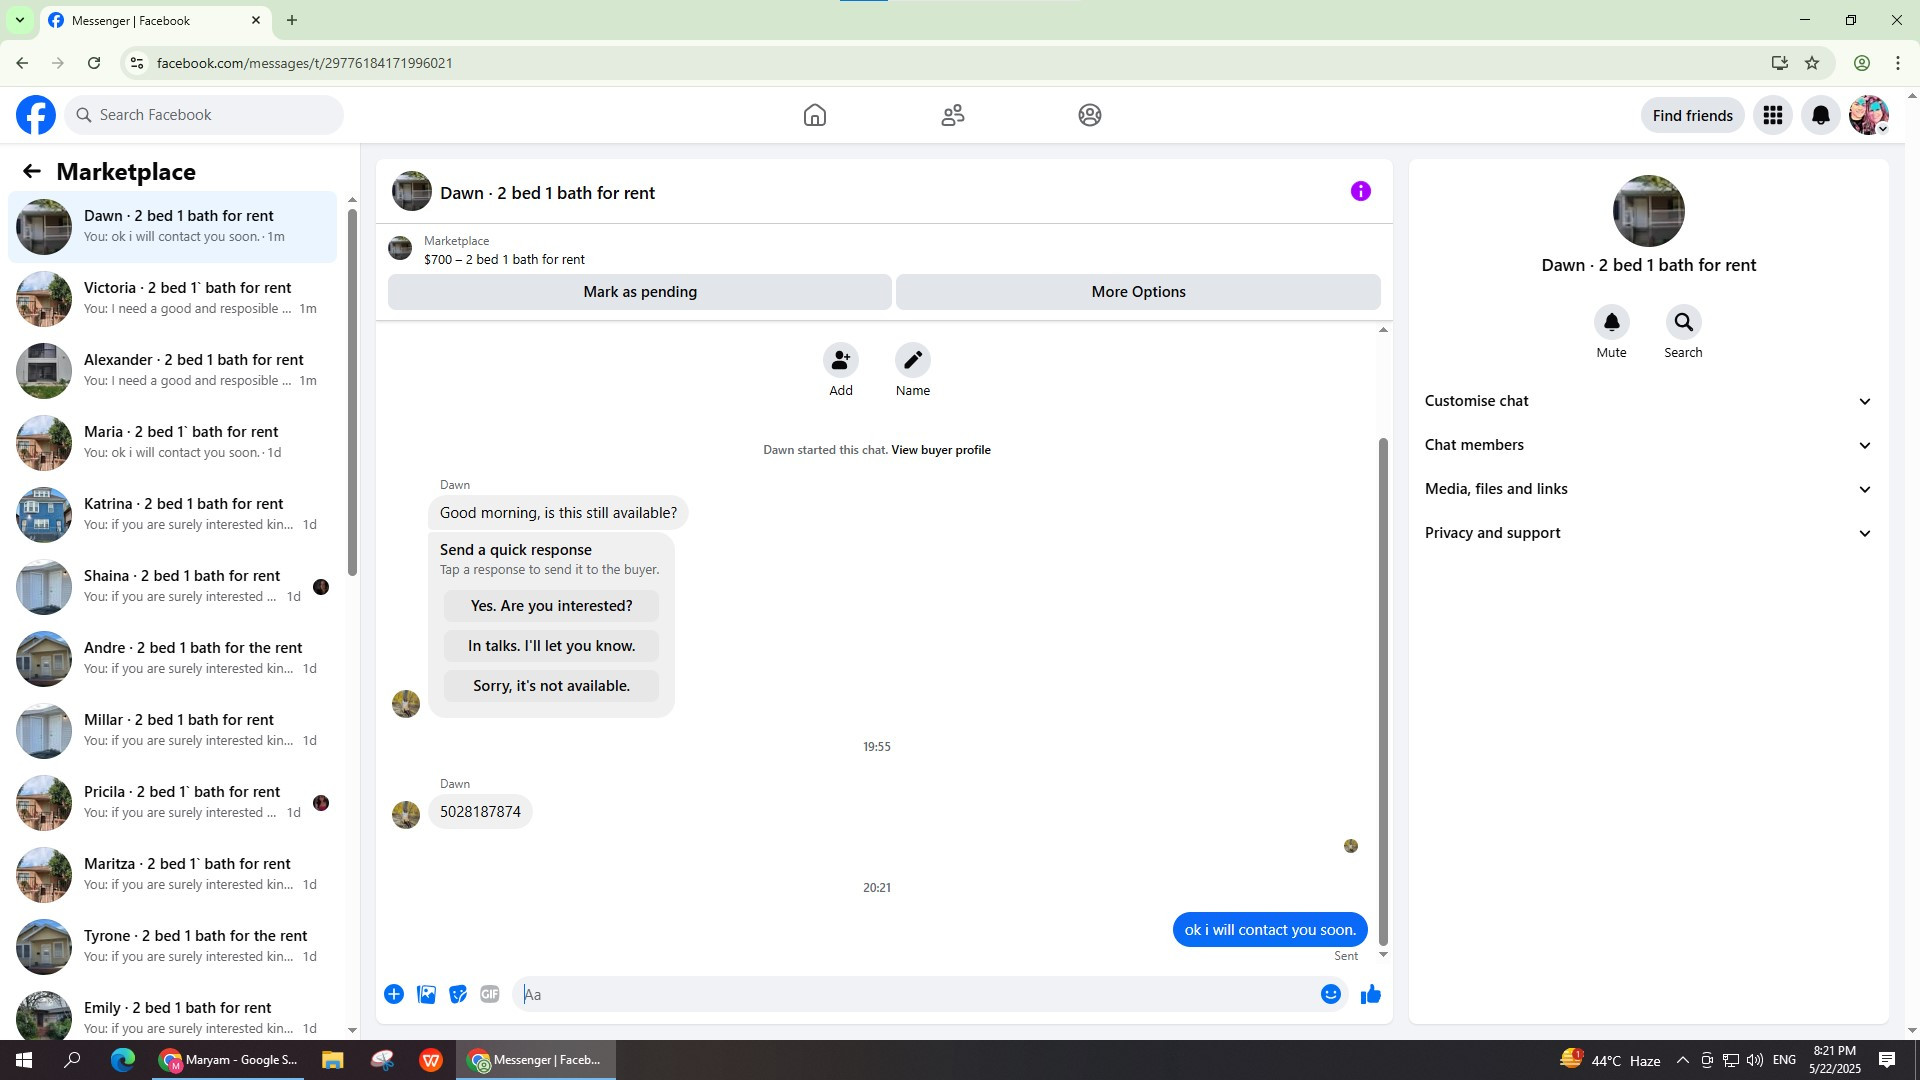Open Maria's conversation
Viewport: 1920px width, 1080px height.
point(172,443)
